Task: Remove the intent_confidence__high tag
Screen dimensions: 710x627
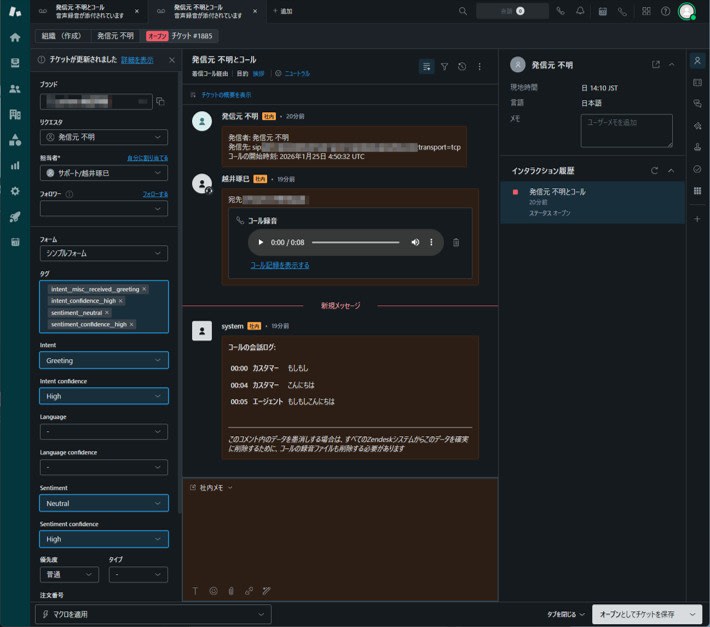Action: [x=121, y=300]
